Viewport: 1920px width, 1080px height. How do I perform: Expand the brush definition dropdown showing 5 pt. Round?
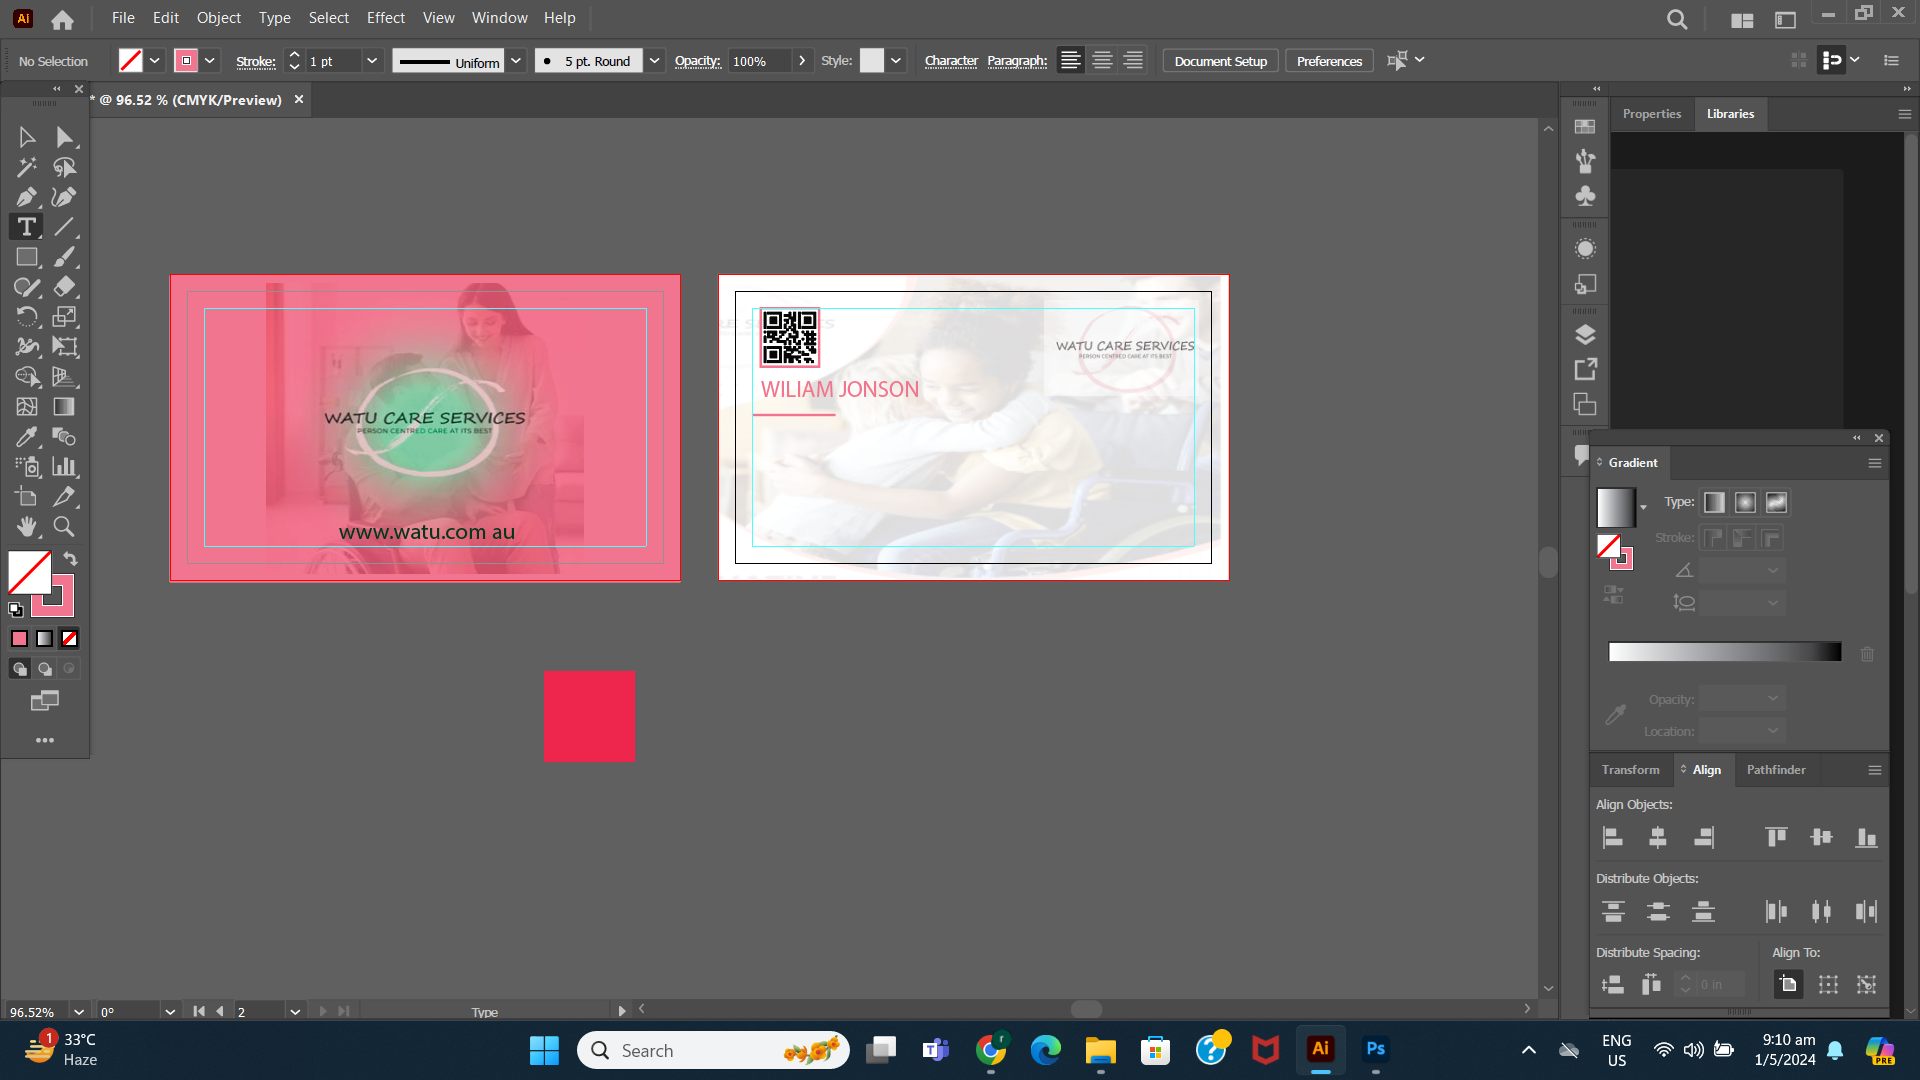click(654, 60)
